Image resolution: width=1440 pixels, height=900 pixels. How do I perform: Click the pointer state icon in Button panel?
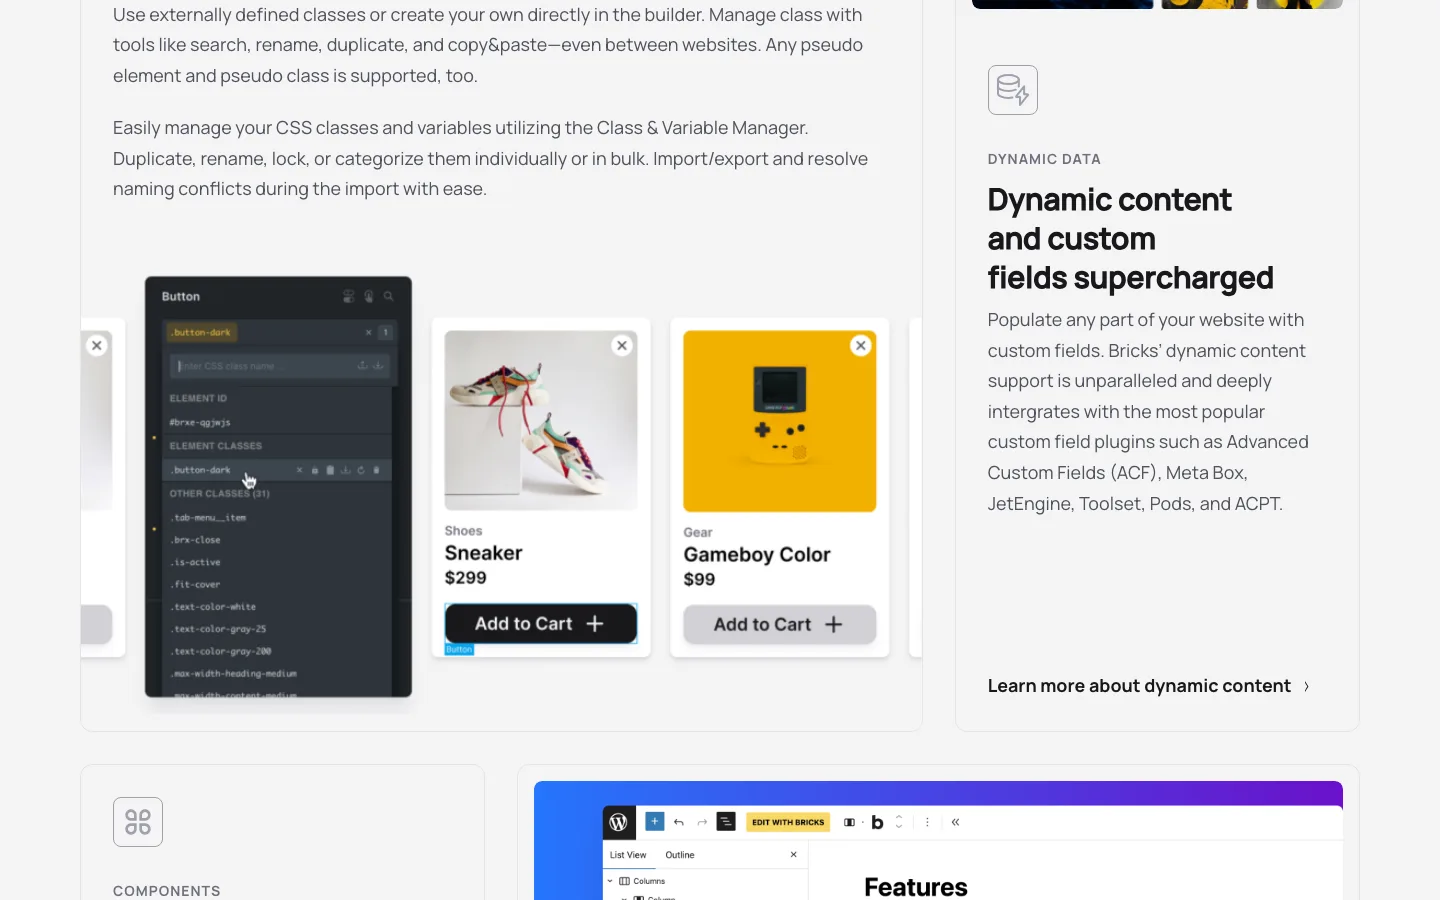coord(368,296)
